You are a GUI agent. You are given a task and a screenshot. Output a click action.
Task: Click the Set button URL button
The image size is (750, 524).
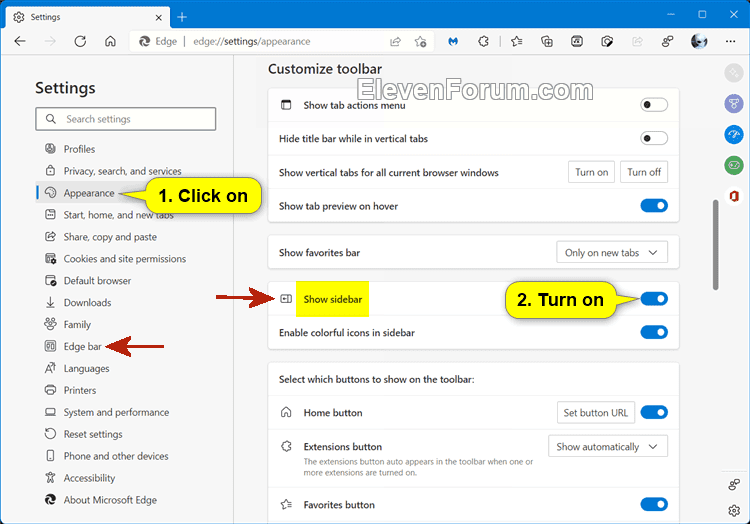coord(596,413)
